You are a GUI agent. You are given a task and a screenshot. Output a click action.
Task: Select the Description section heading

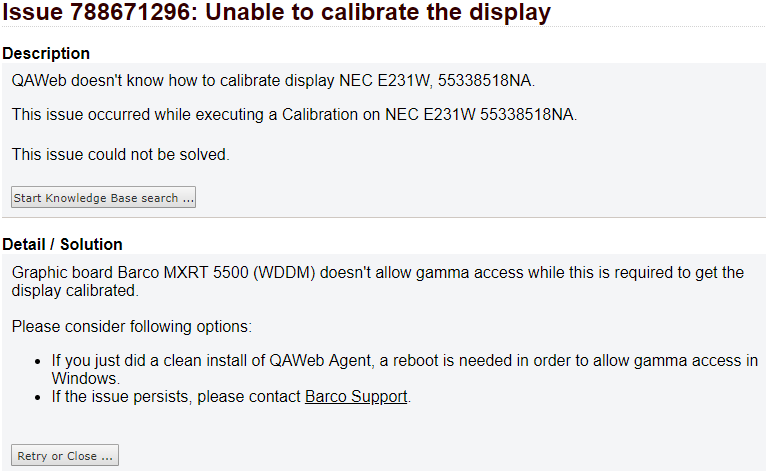46,53
